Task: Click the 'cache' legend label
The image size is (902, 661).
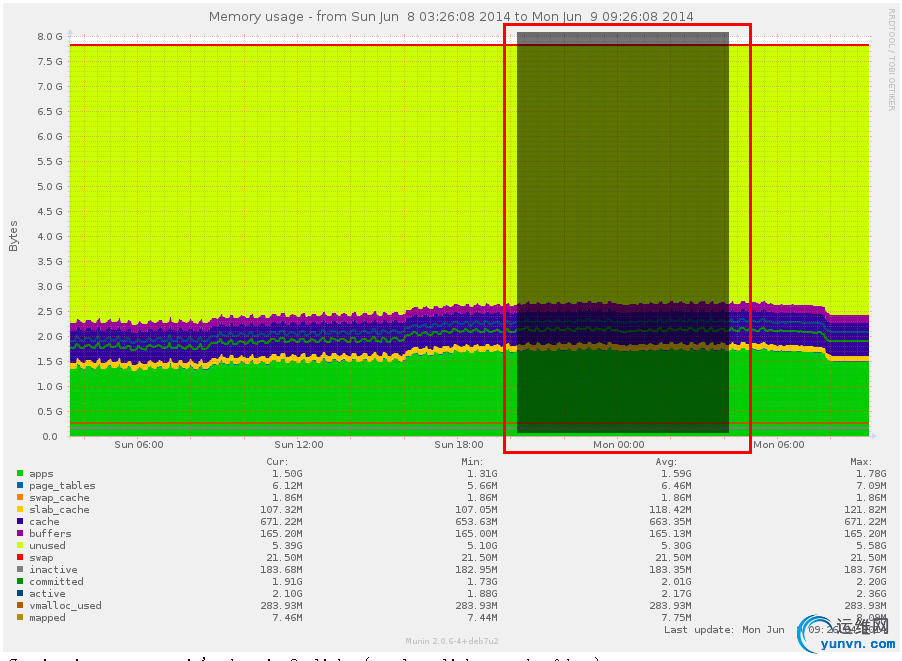Action: [x=44, y=522]
